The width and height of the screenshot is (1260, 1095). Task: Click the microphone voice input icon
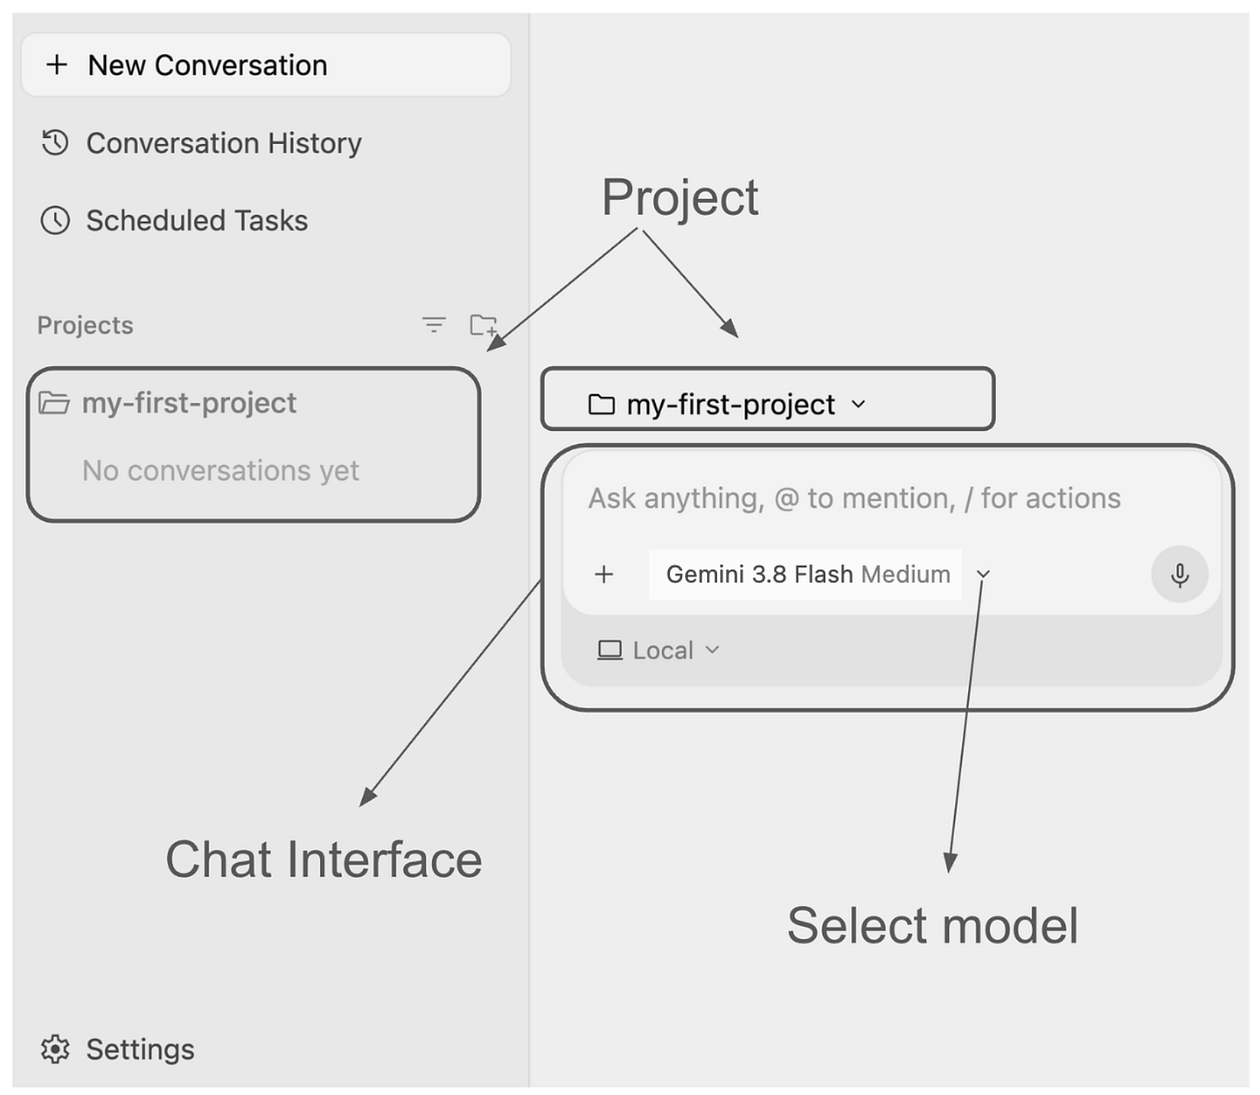[1180, 574]
